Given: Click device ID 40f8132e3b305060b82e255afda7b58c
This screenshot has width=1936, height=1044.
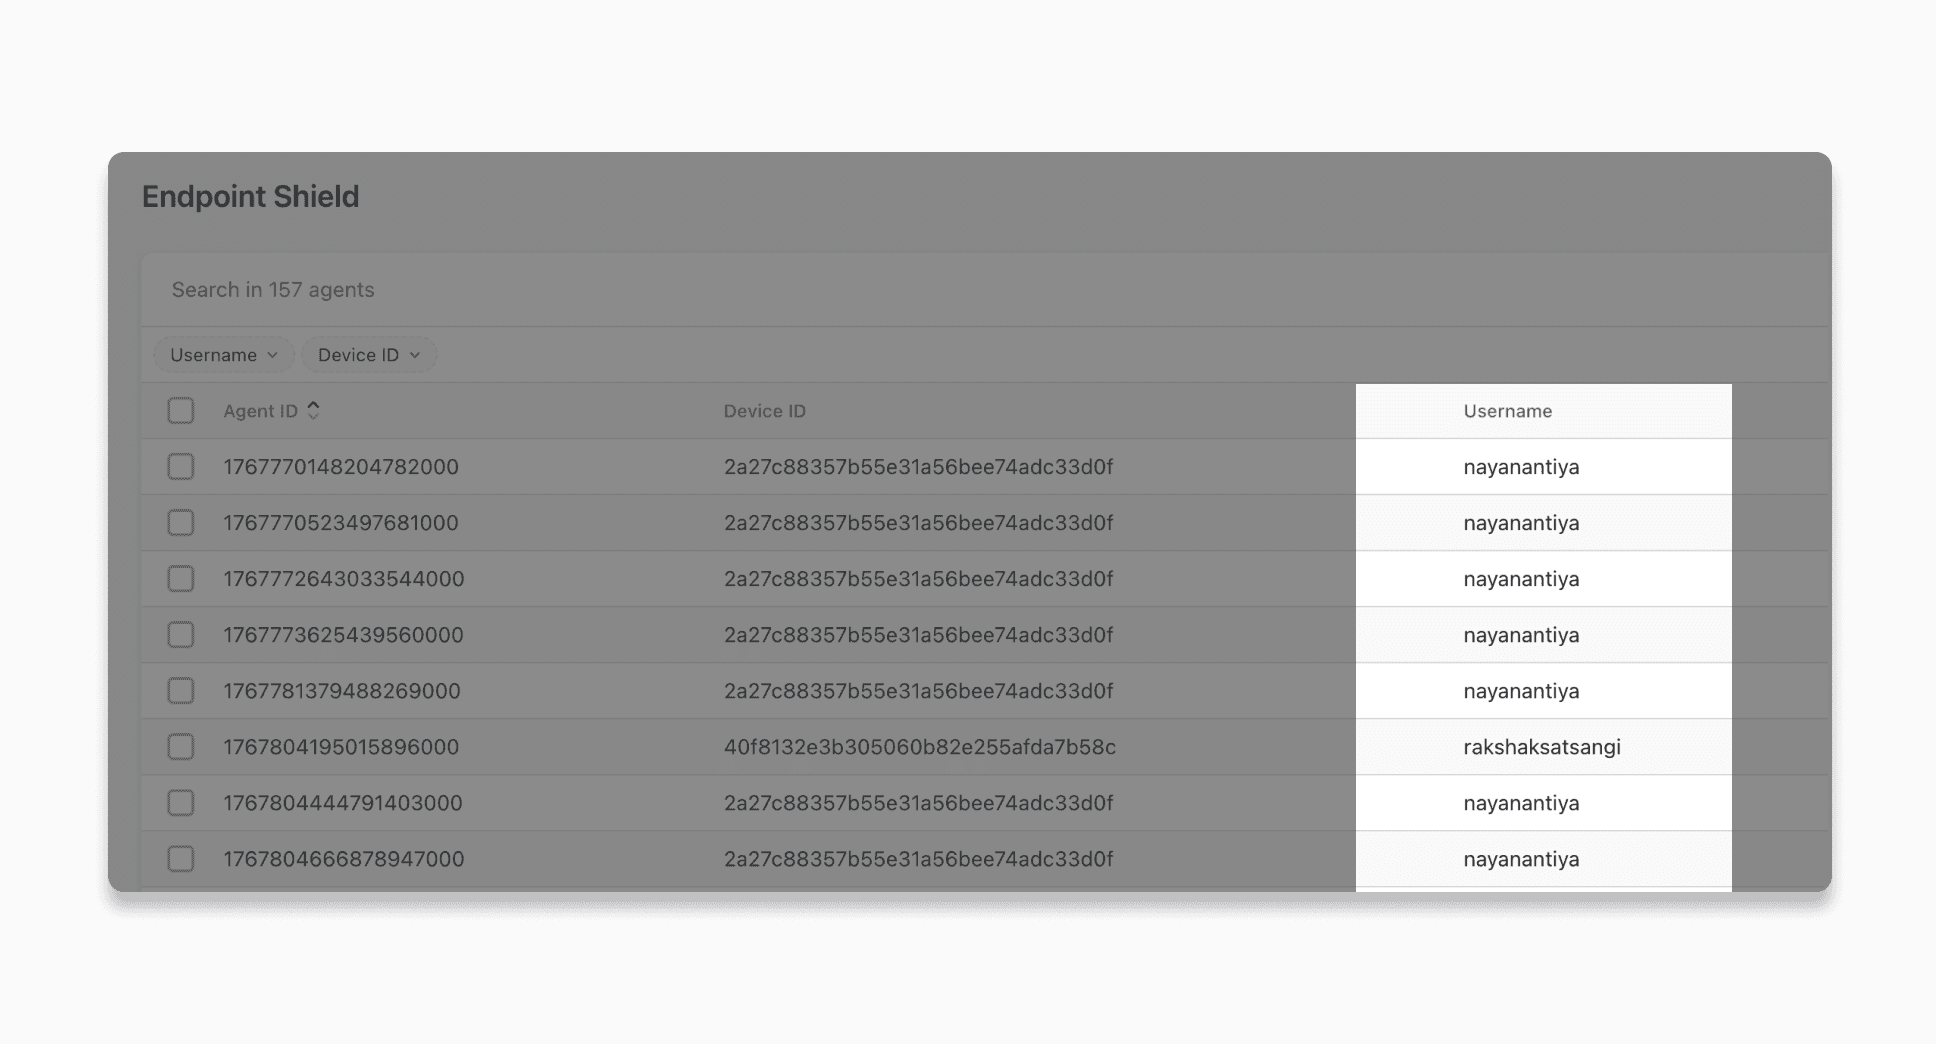Looking at the screenshot, I should pos(920,747).
